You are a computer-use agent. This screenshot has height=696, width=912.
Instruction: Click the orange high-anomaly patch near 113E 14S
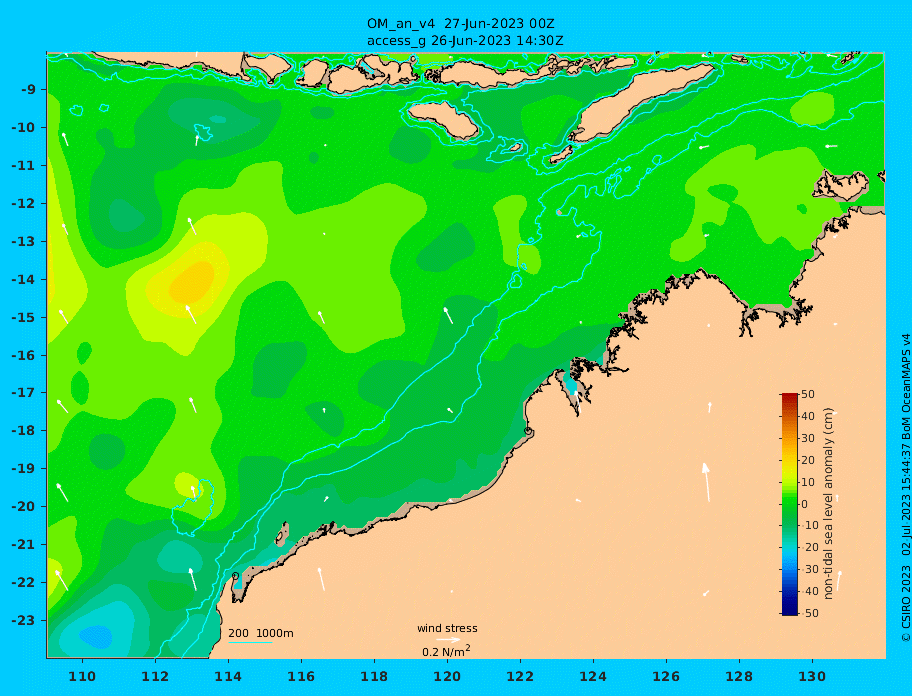192,282
